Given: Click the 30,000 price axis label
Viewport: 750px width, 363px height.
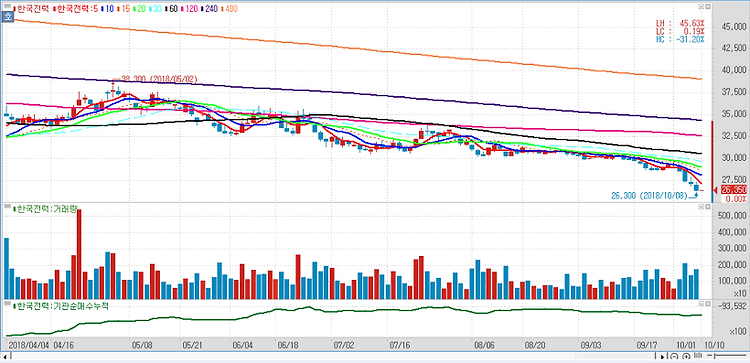Looking at the screenshot, I should point(733,157).
